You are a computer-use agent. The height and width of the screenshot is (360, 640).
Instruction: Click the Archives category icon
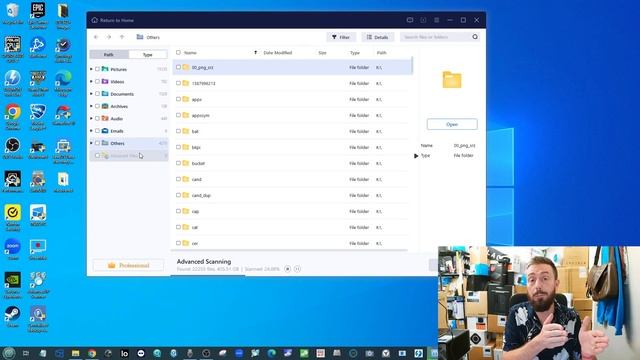[x=105, y=106]
